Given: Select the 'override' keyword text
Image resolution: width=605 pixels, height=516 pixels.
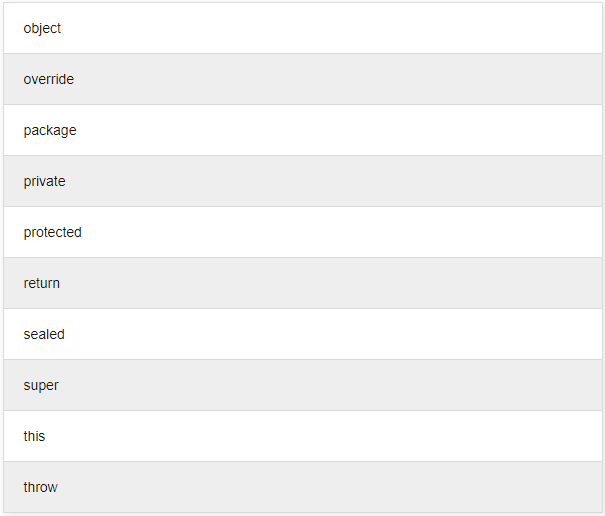Looking at the screenshot, I should [x=48, y=79].
